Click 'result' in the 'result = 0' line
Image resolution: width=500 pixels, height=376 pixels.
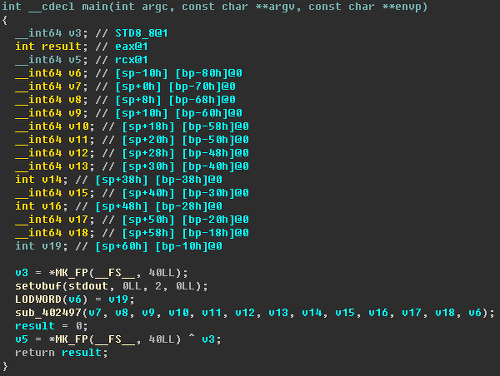tap(35, 326)
